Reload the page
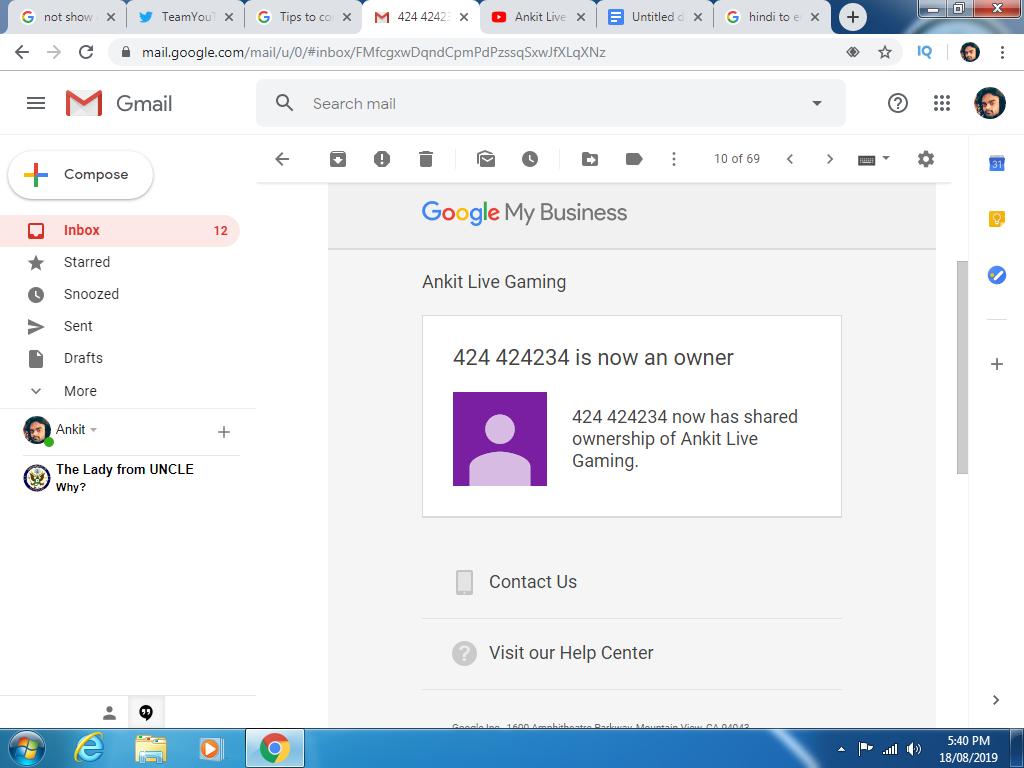The width and height of the screenshot is (1024, 768). coord(86,52)
